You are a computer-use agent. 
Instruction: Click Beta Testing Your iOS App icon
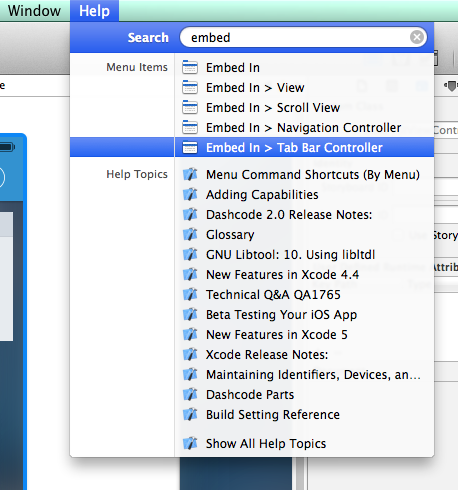click(x=190, y=315)
